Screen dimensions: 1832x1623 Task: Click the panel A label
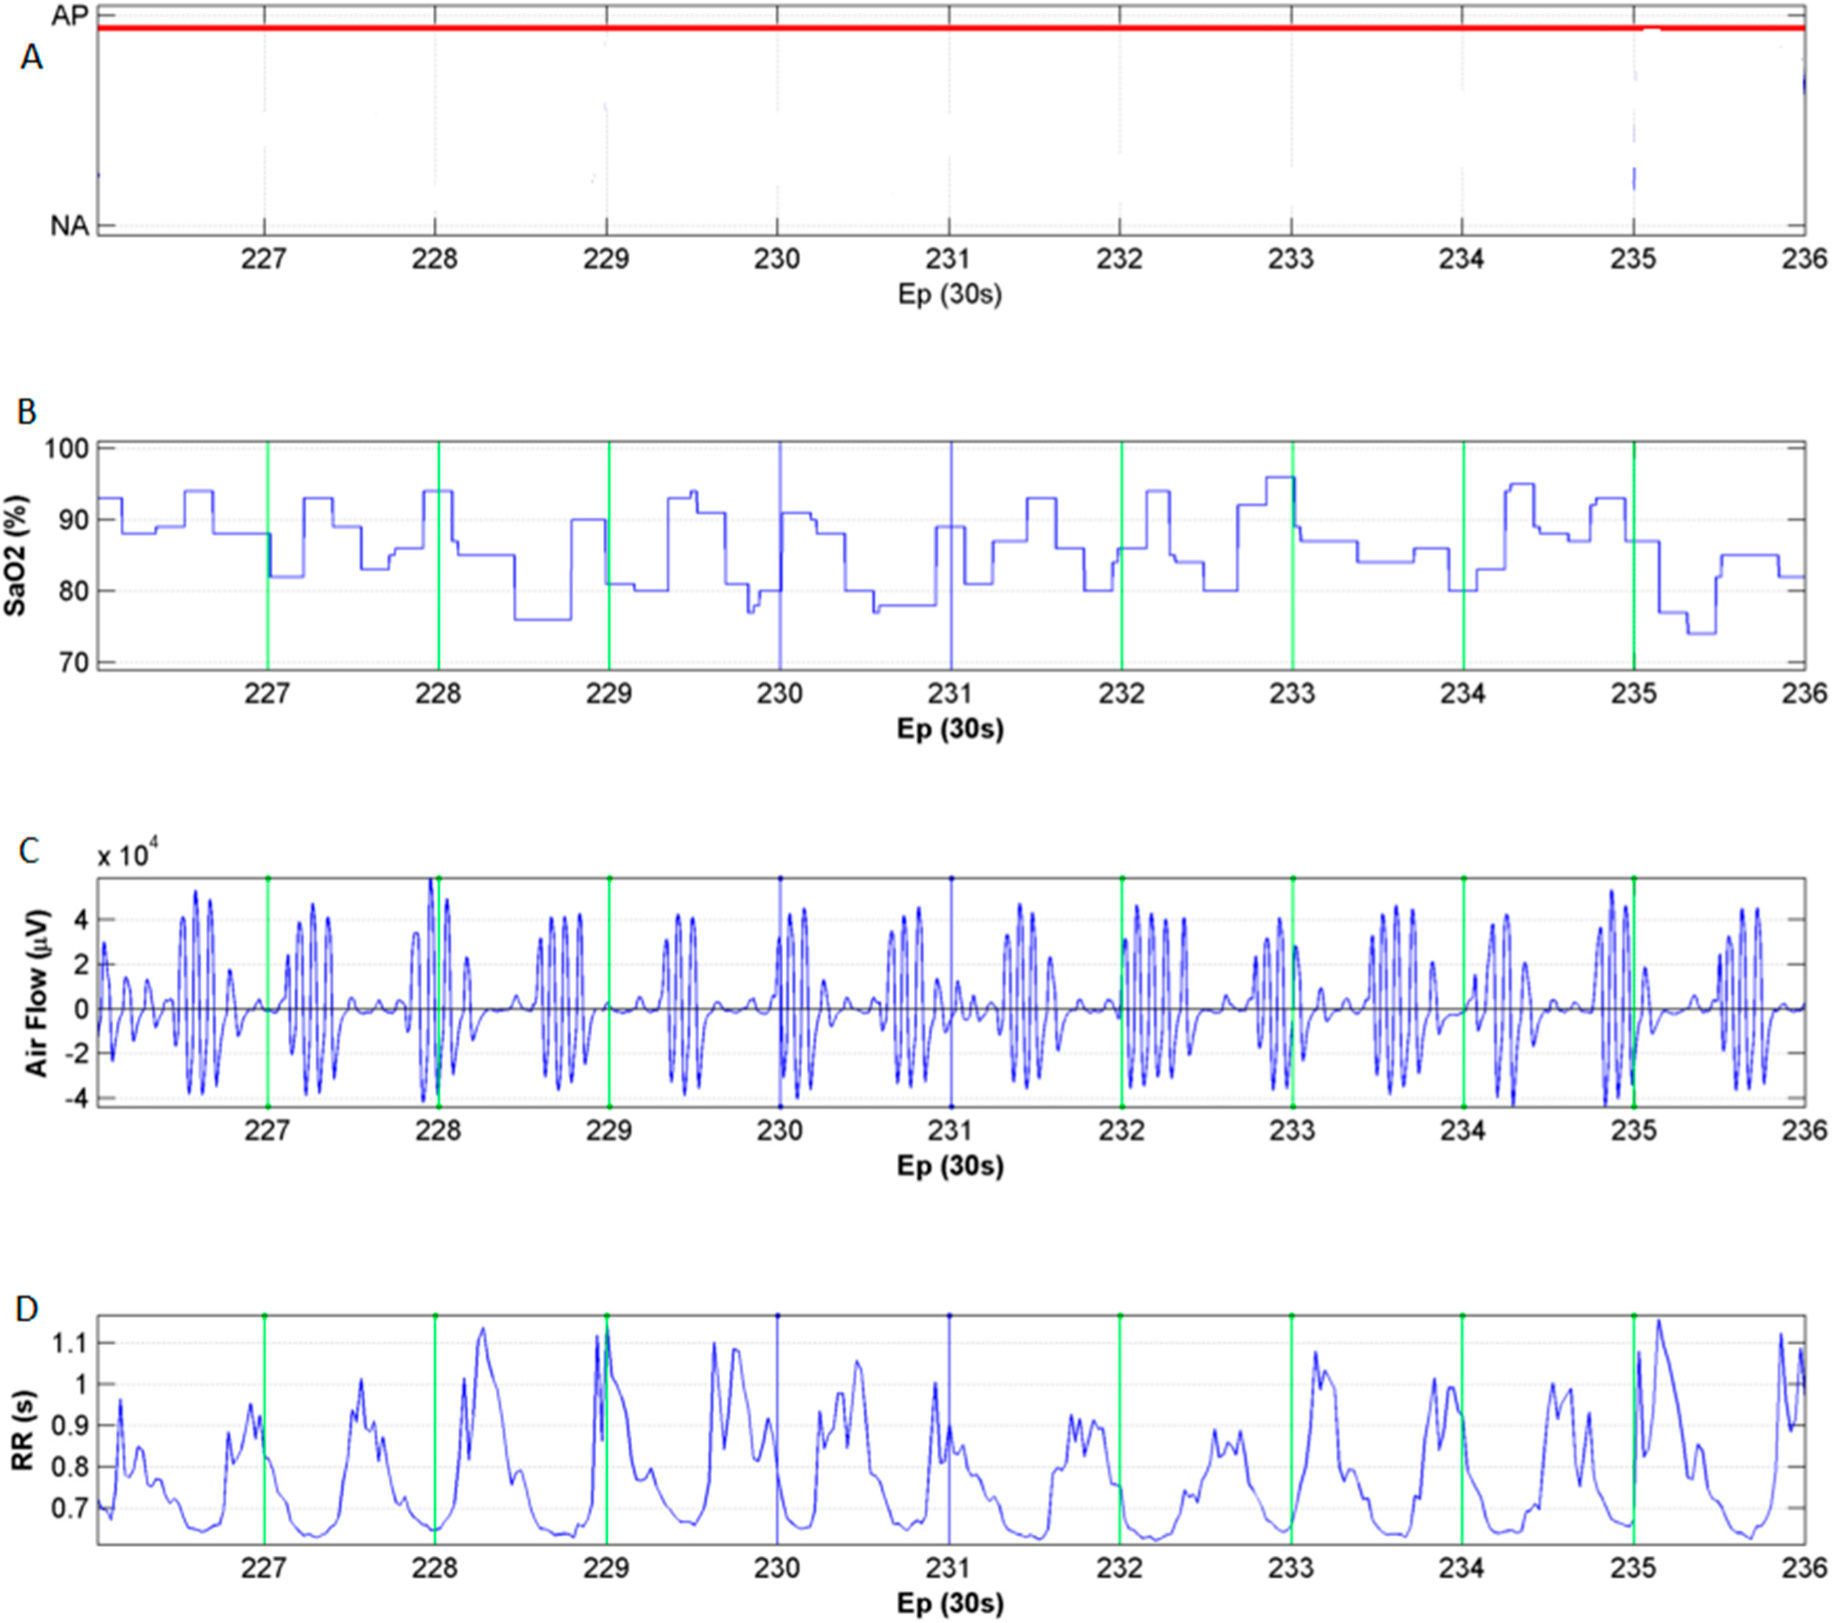[31, 58]
